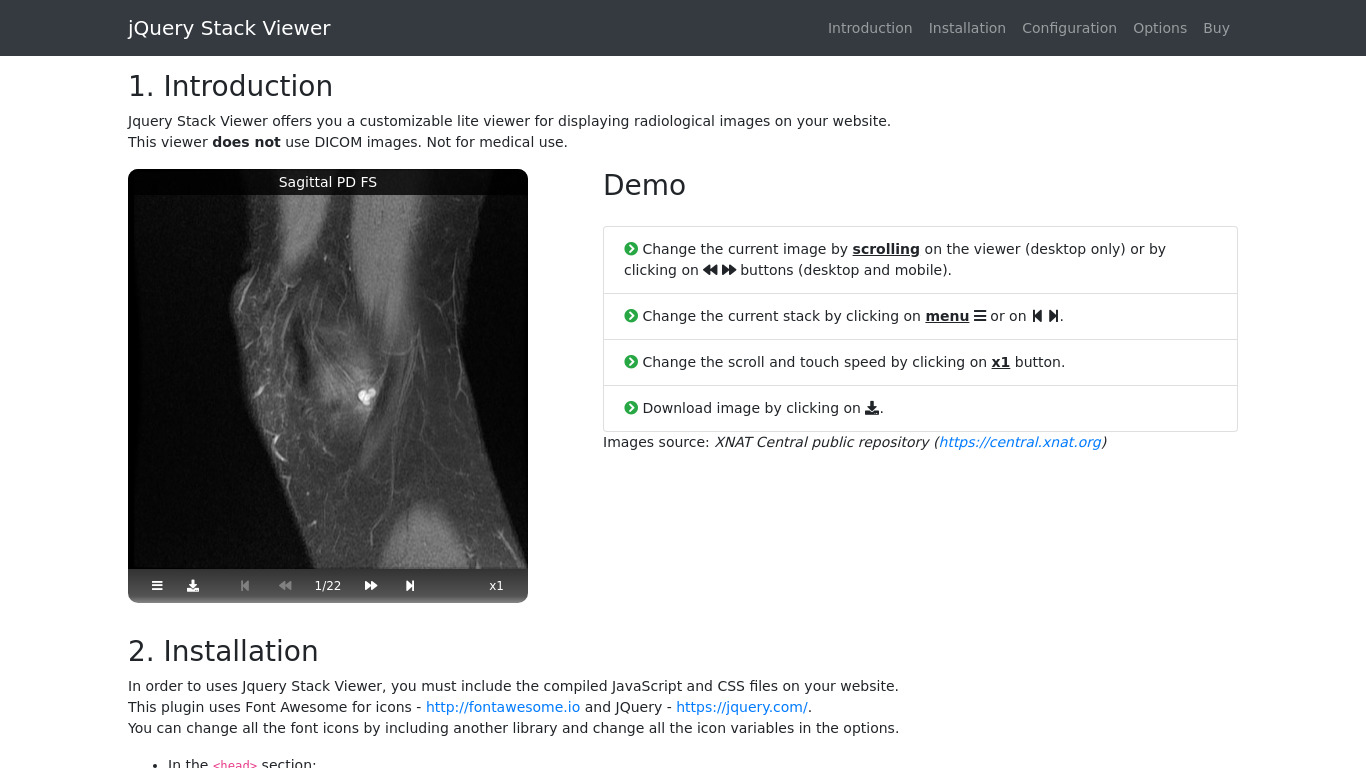The image size is (1366, 768).
Task: Open the central.xnat.org source link
Action: click(x=1019, y=442)
